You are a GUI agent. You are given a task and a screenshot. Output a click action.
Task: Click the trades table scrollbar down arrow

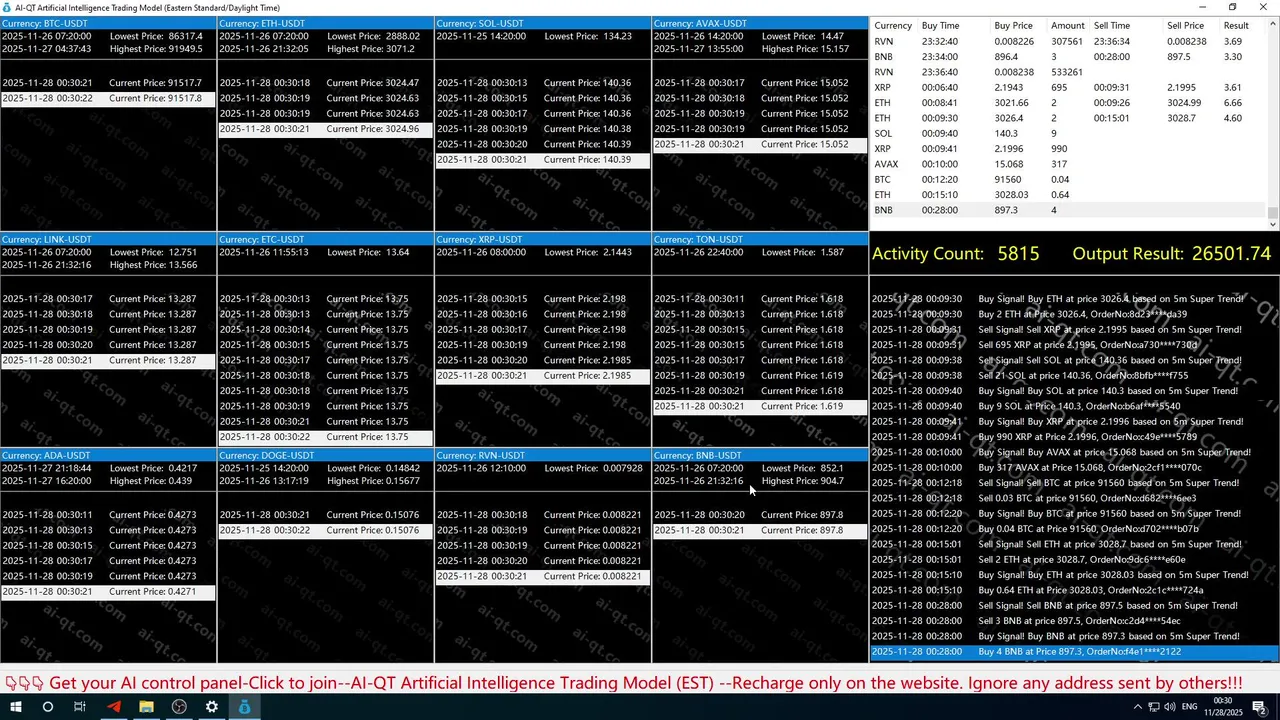1273,226
